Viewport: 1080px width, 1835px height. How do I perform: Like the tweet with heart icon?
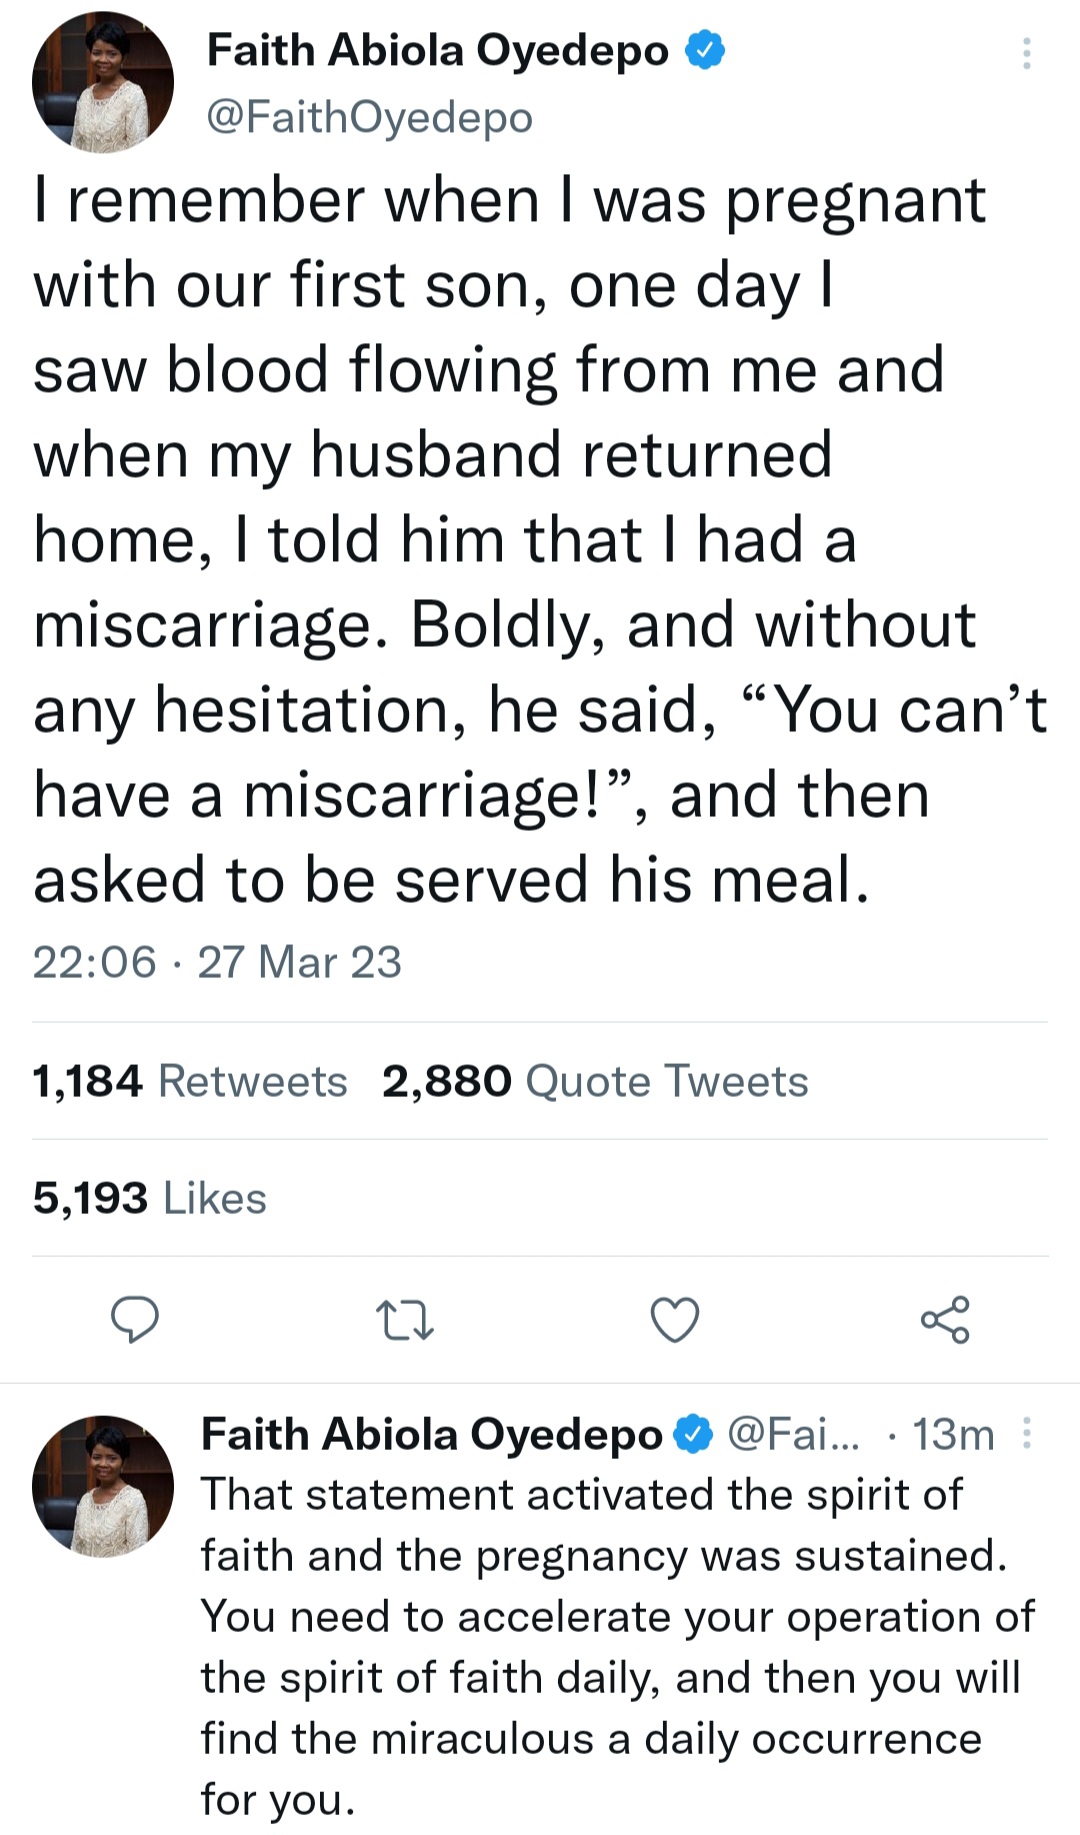coord(675,1320)
